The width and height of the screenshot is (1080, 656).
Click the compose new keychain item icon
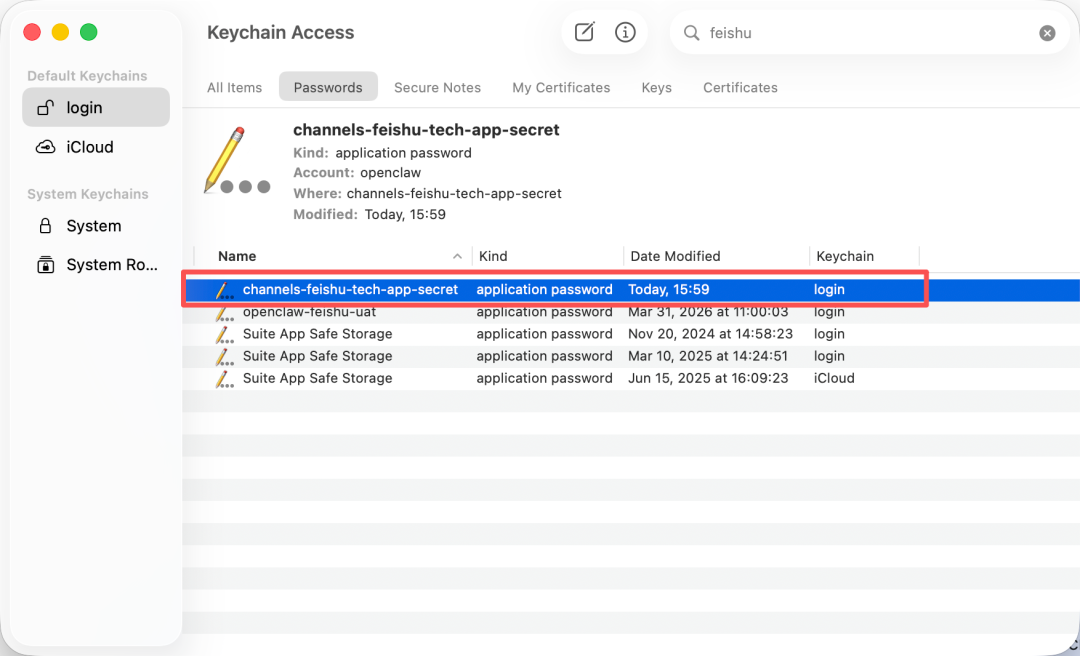tap(585, 32)
